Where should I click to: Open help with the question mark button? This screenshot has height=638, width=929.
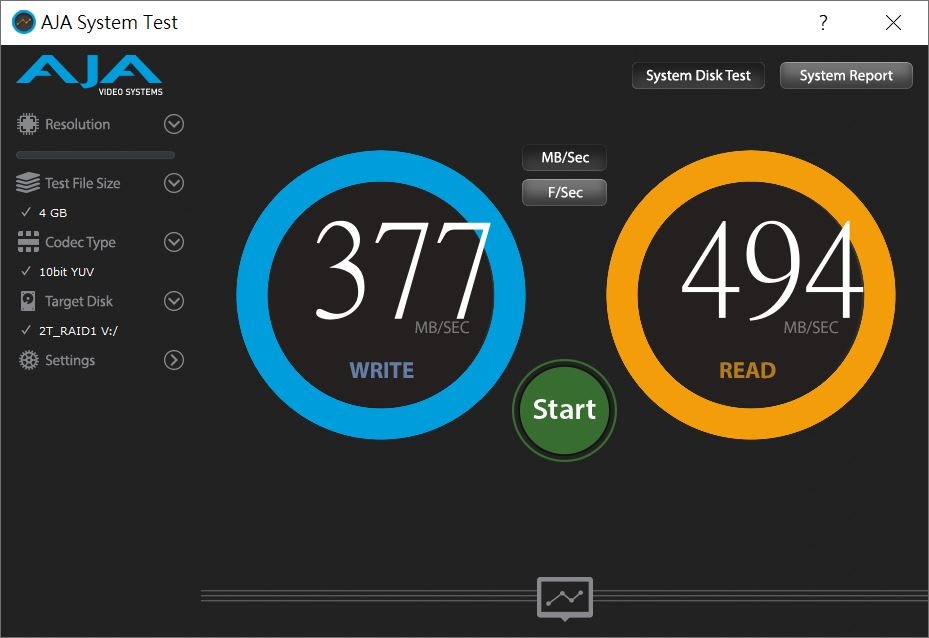tap(823, 23)
